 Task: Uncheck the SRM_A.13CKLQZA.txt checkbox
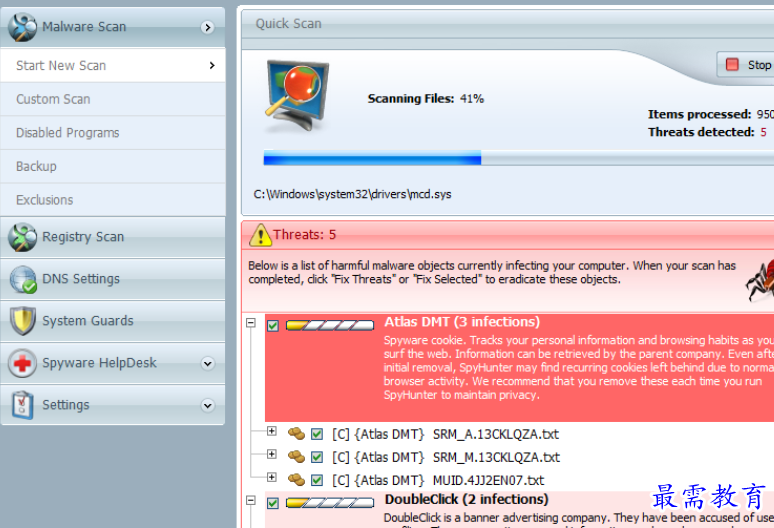point(317,434)
